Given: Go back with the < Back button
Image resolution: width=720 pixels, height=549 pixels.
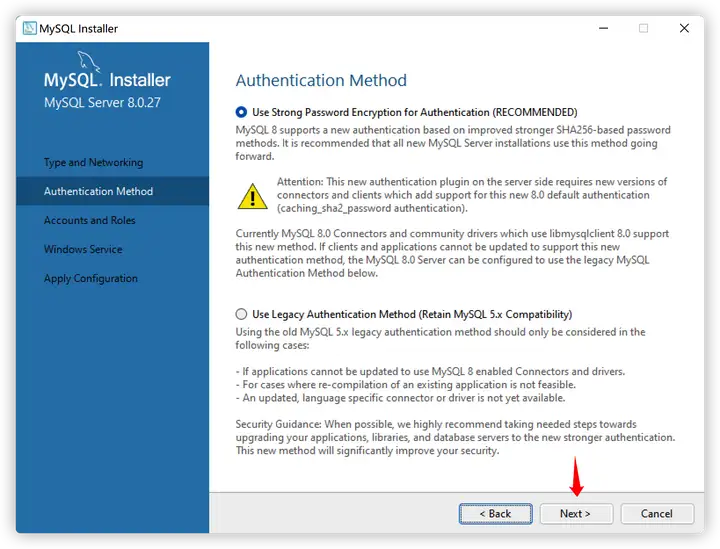Looking at the screenshot, I should (495, 514).
